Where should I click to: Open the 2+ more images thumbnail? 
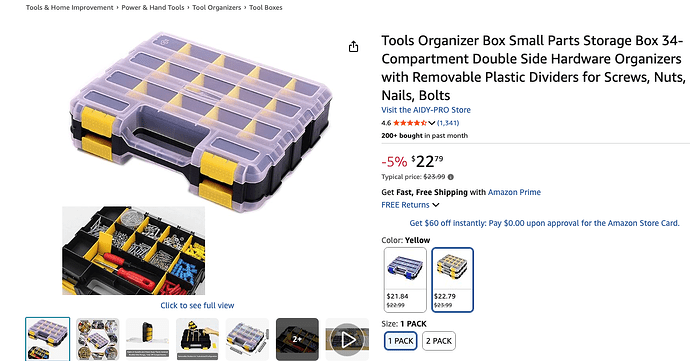pyautogui.click(x=297, y=339)
